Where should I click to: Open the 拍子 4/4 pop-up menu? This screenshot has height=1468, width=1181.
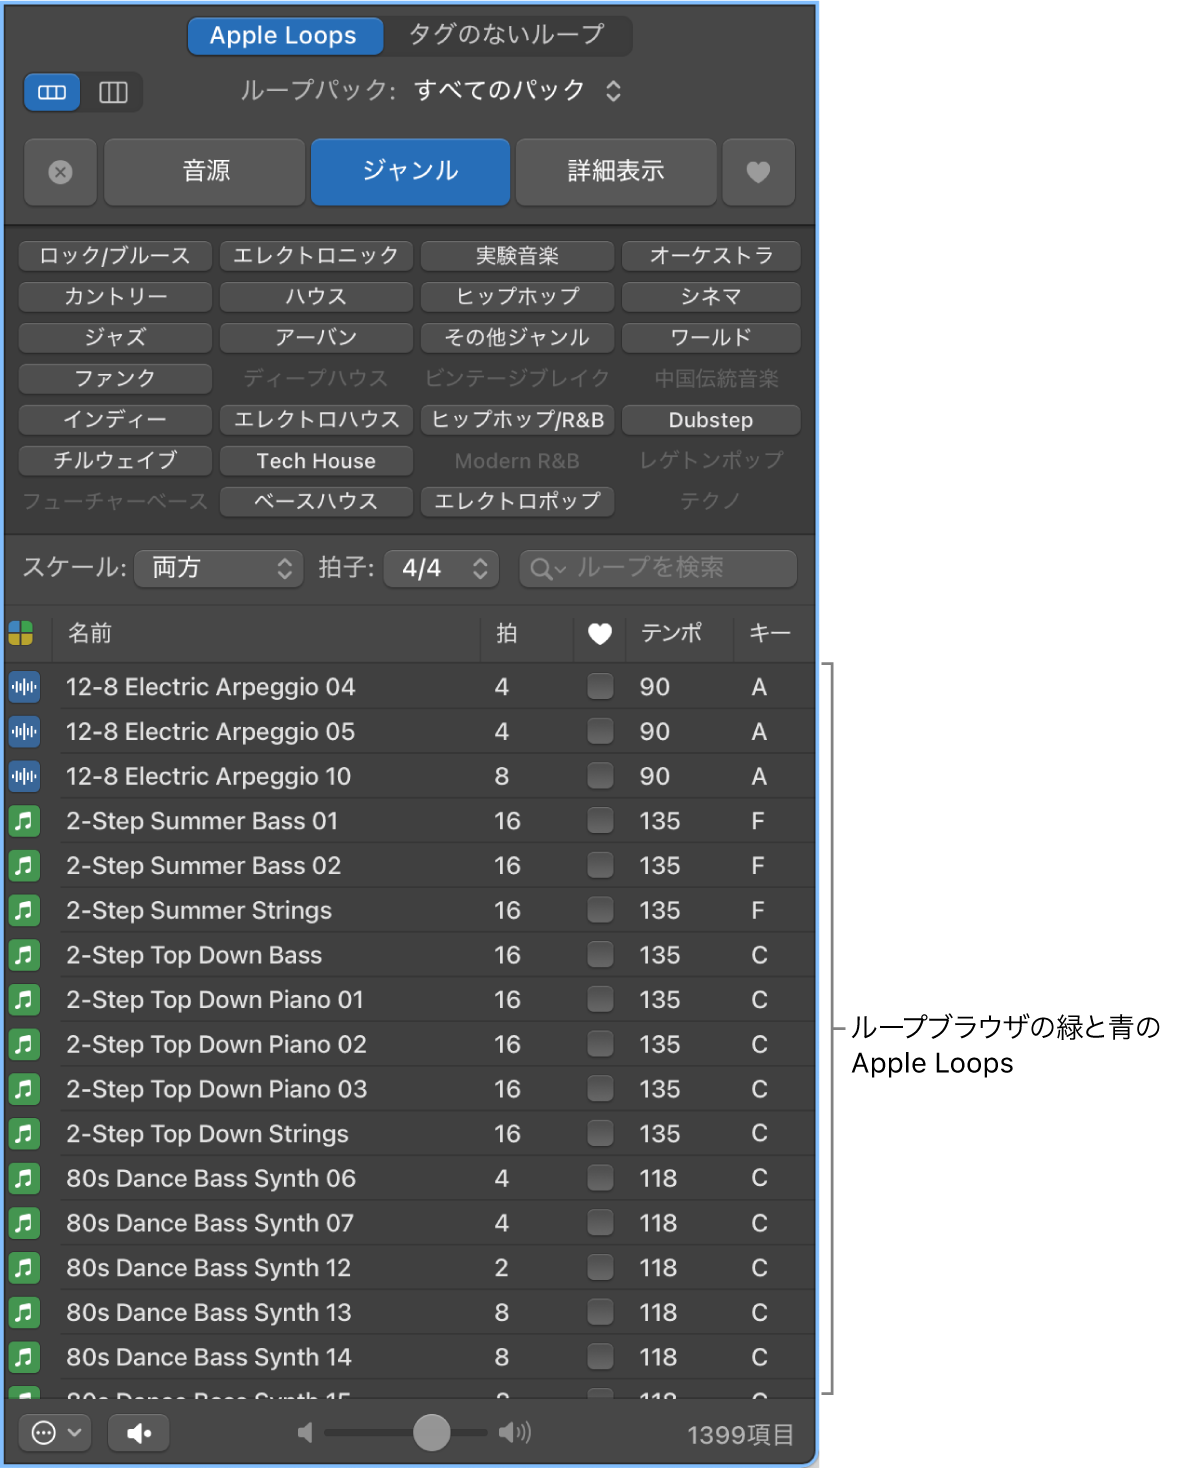(442, 568)
